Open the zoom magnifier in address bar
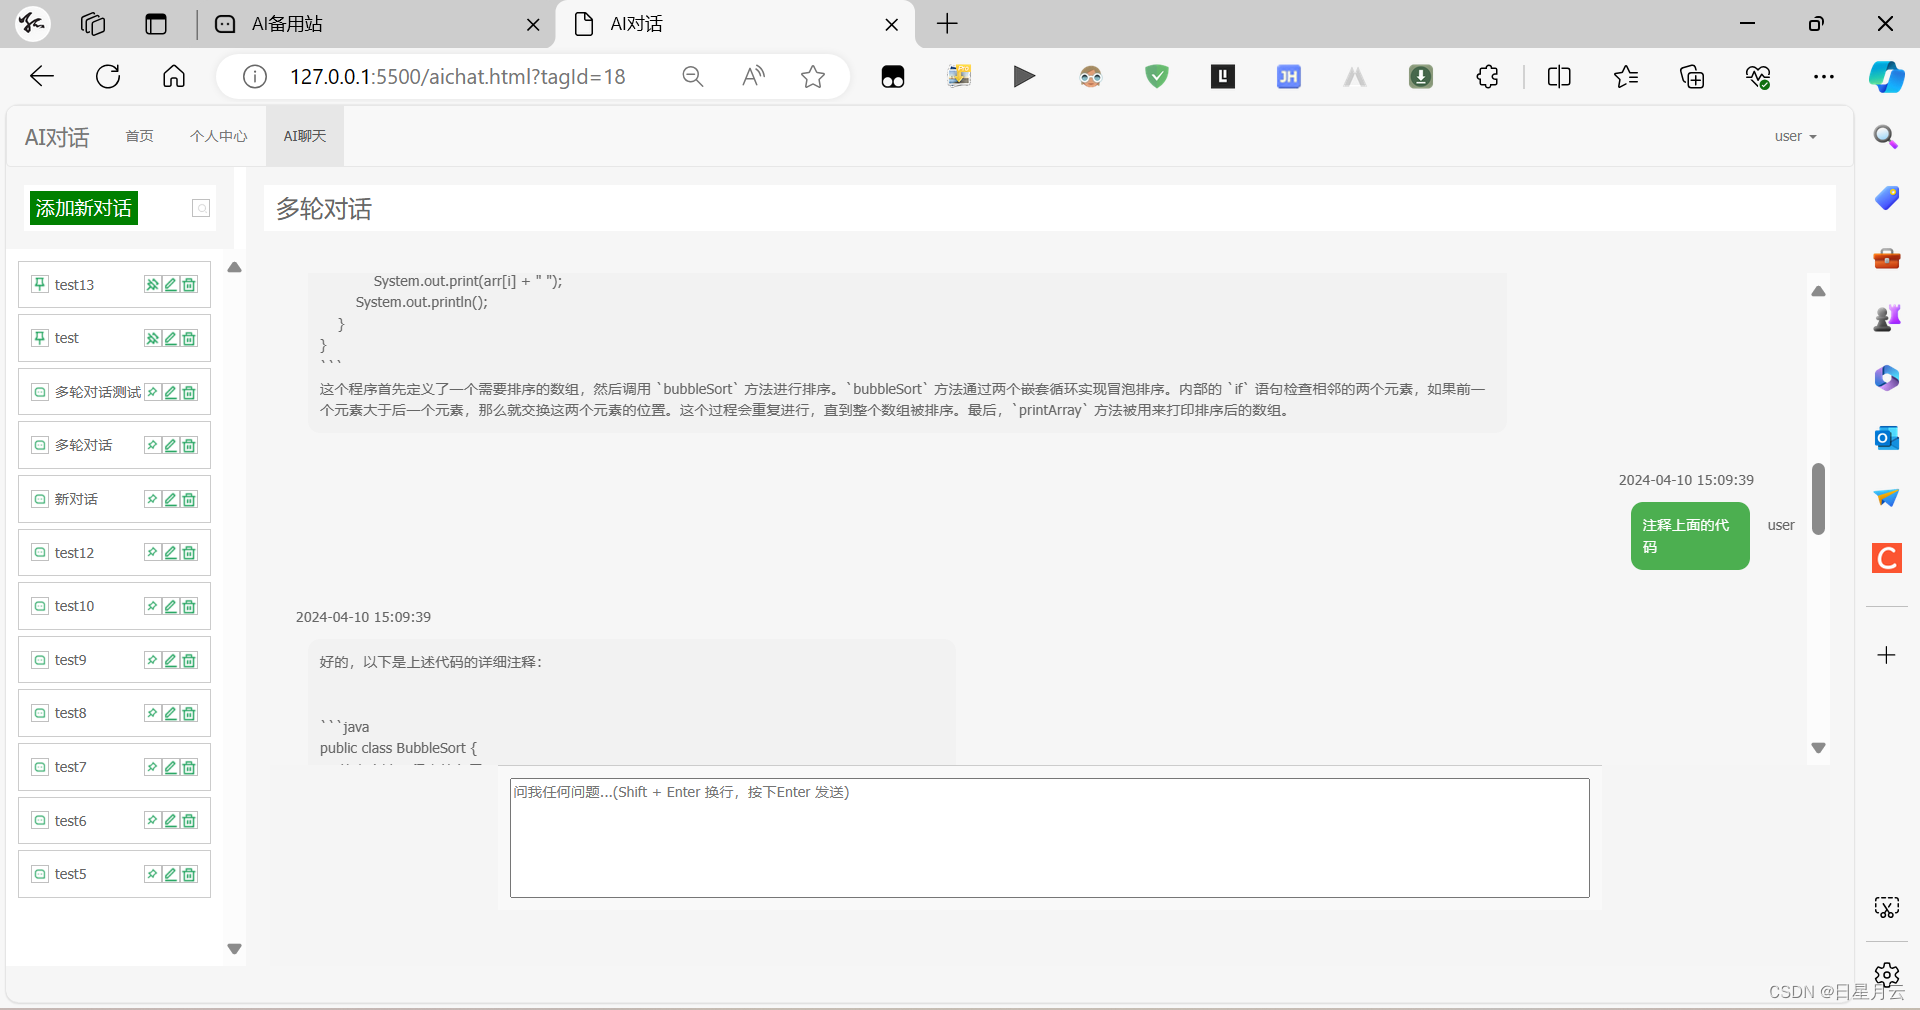 pos(692,77)
